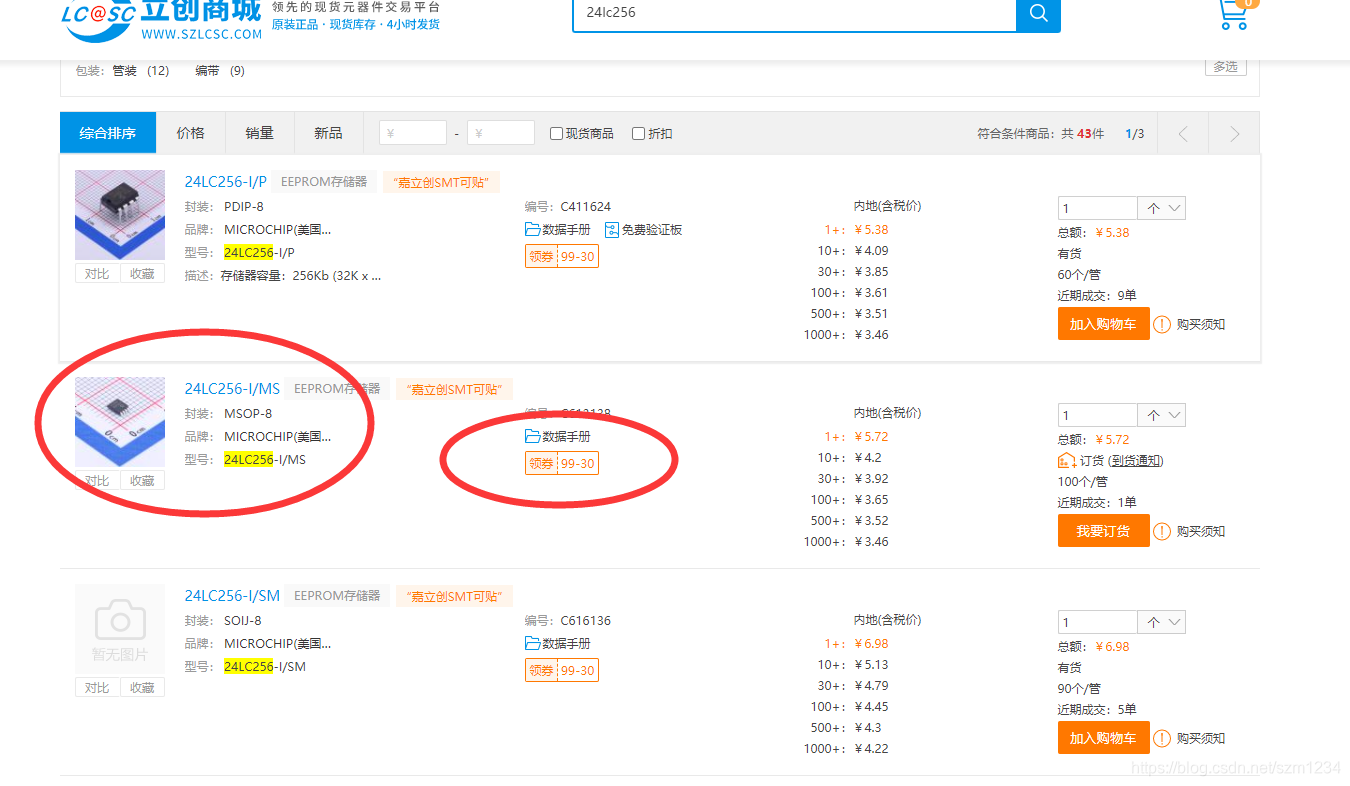Click purchase notice info icon for 24LC256-I/SM
Image resolution: width=1350 pixels, height=786 pixels.
click(1162, 738)
